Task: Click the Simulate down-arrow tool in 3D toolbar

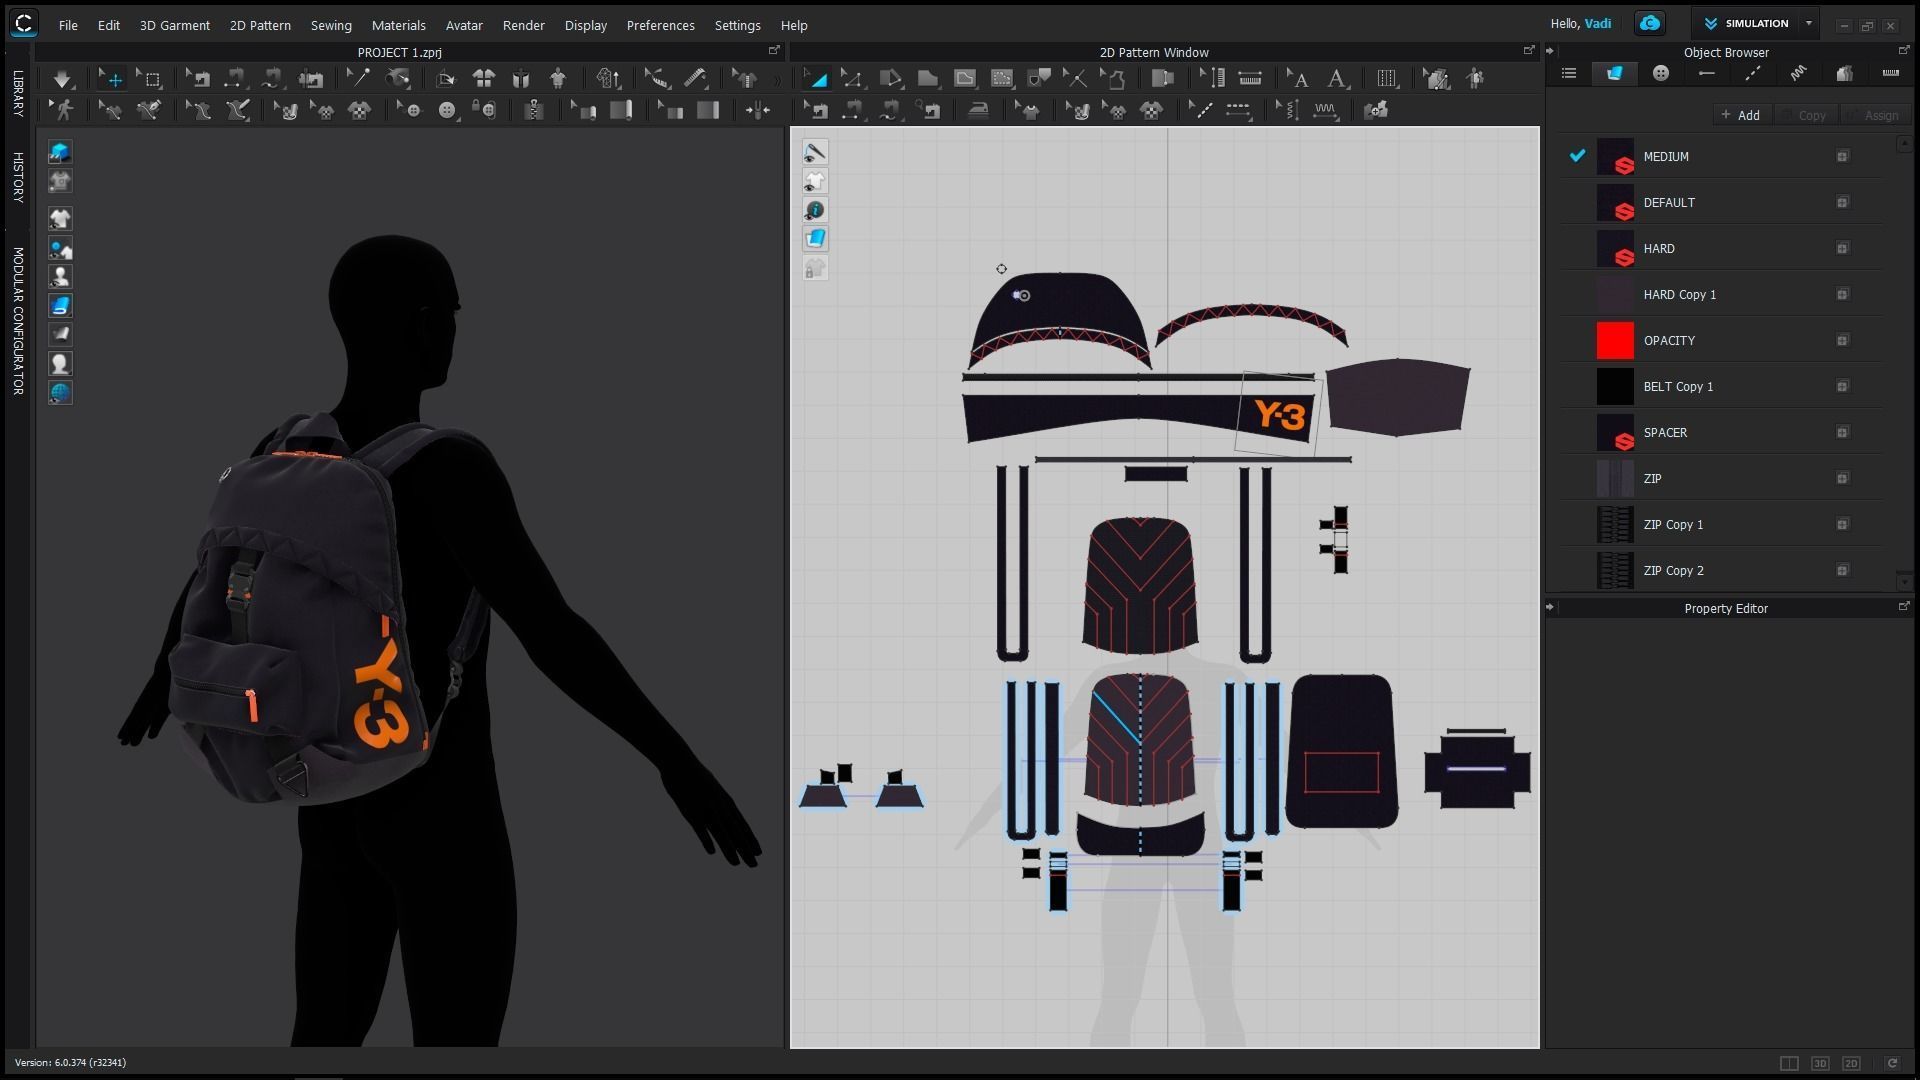Action: tap(62, 79)
